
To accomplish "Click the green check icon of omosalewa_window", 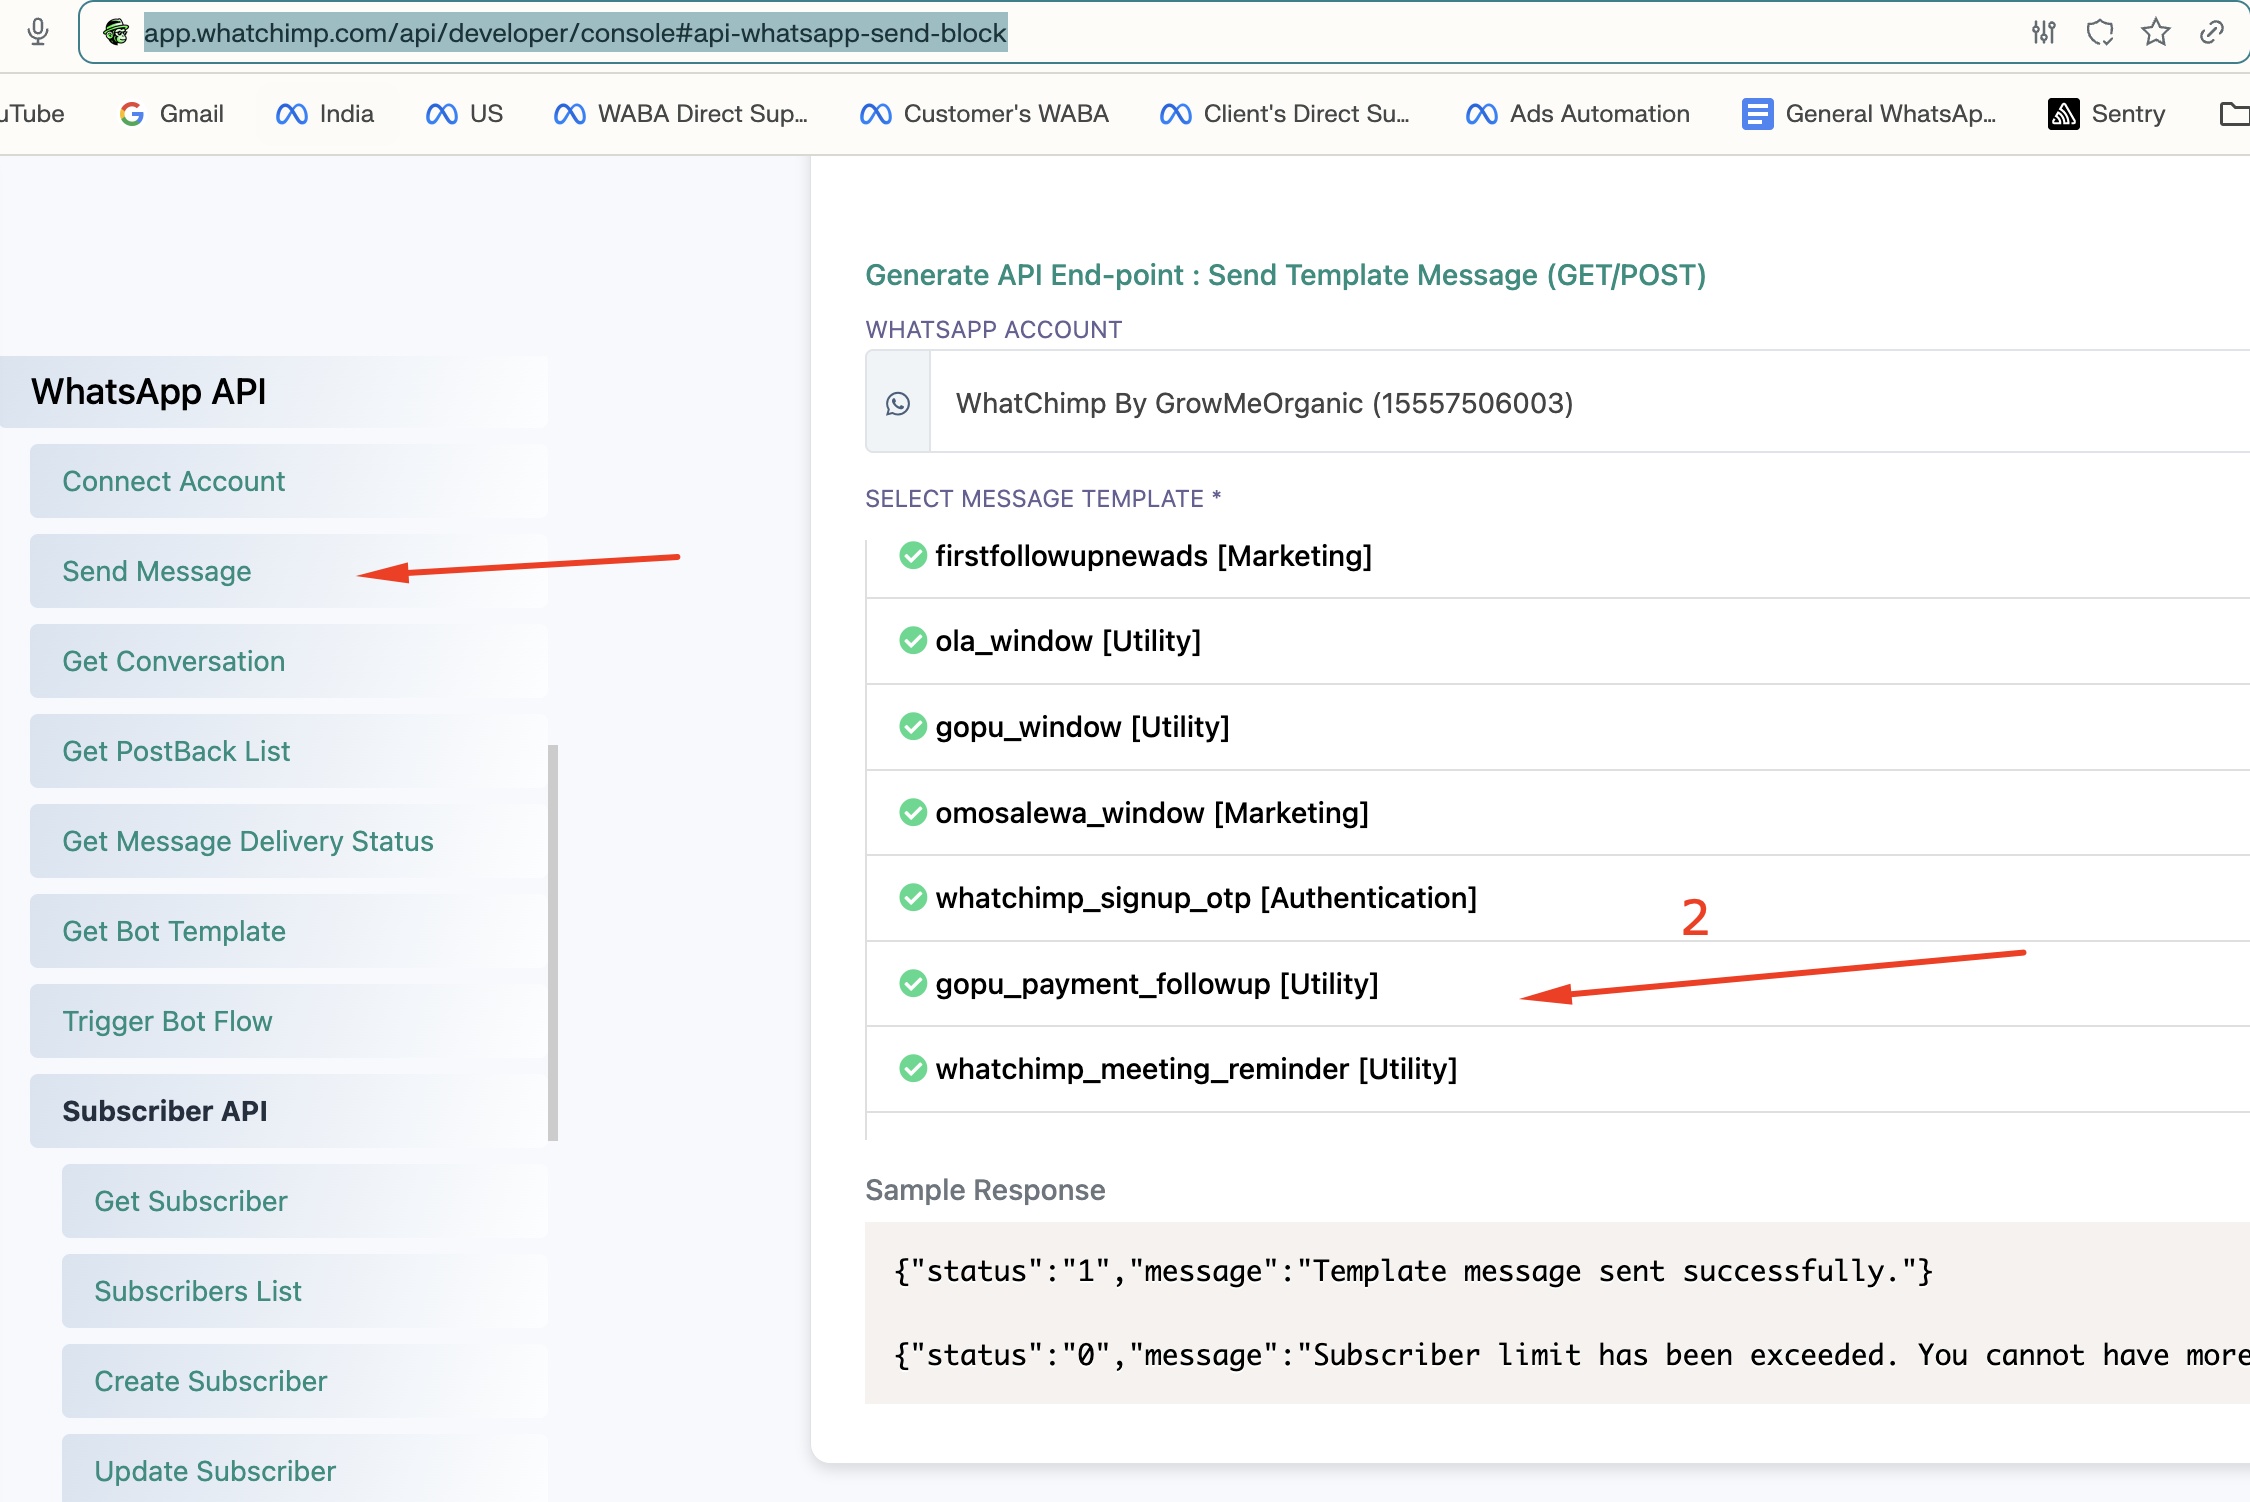I will tap(913, 812).
